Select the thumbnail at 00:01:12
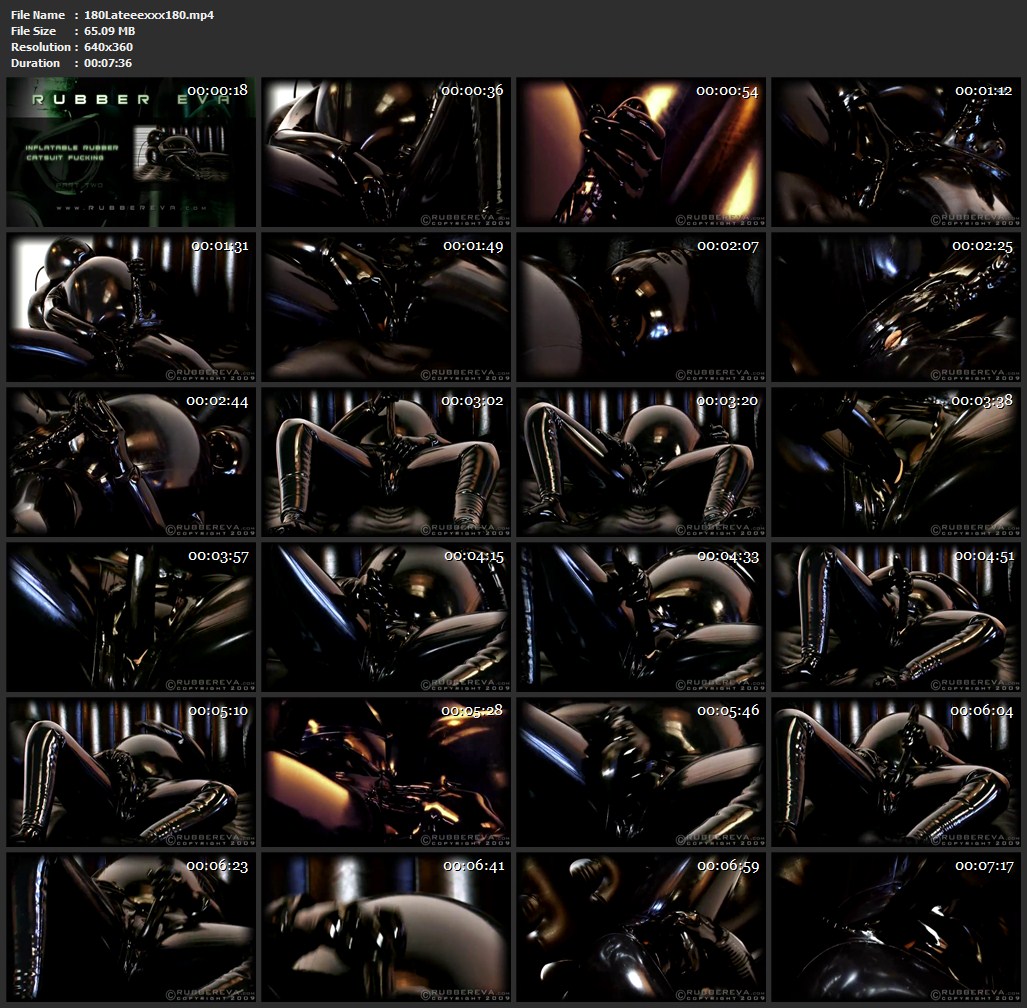Viewport: 1027px width, 1008px height. pyautogui.click(x=896, y=152)
